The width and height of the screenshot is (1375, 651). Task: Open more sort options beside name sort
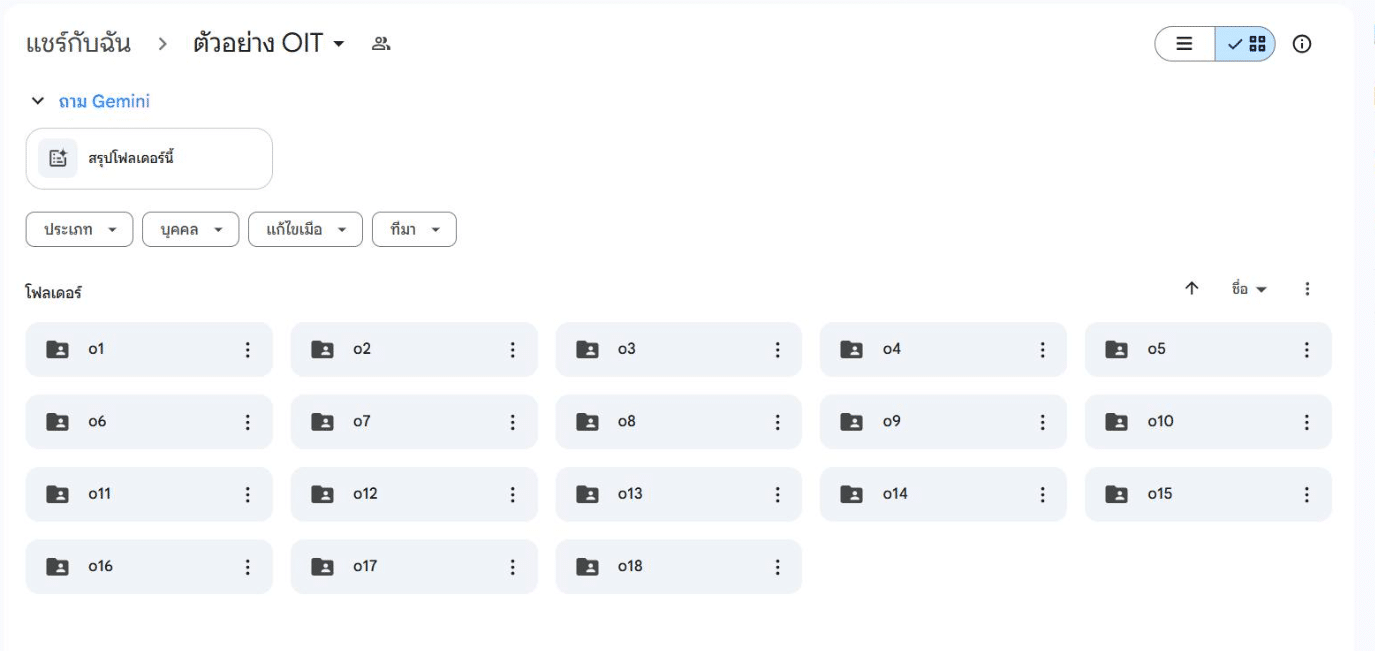[1306, 289]
